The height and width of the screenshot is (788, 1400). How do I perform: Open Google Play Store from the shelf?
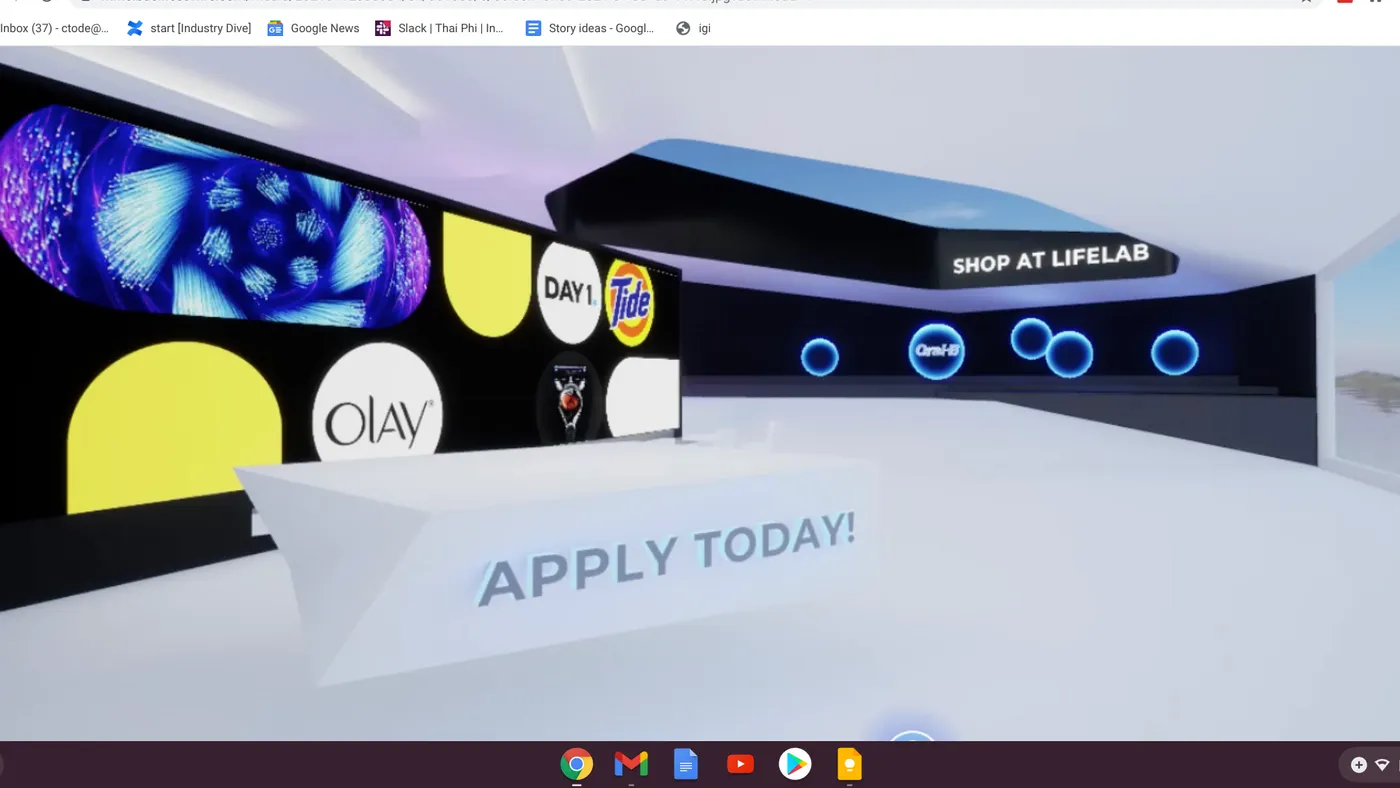pyautogui.click(x=795, y=765)
